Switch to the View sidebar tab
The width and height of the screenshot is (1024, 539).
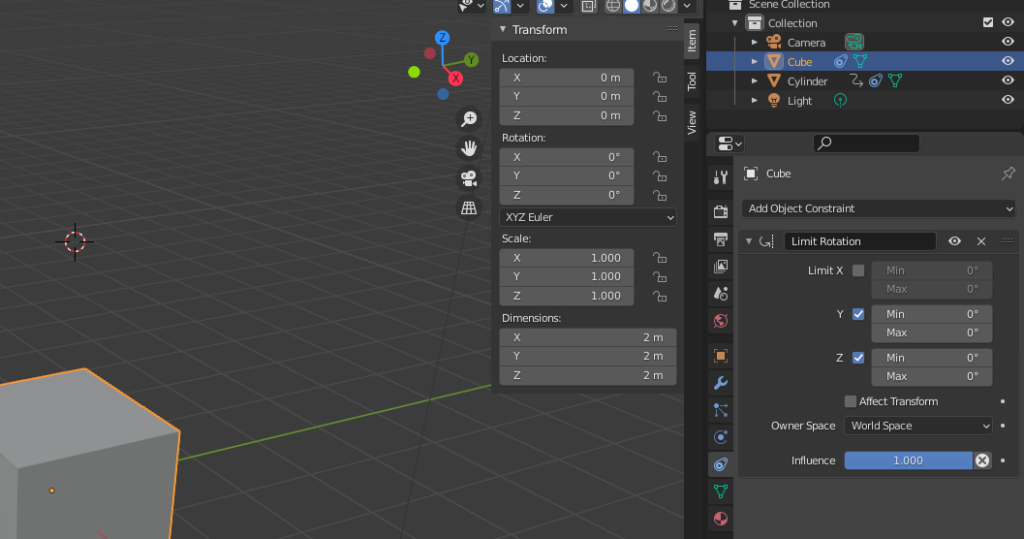[691, 122]
